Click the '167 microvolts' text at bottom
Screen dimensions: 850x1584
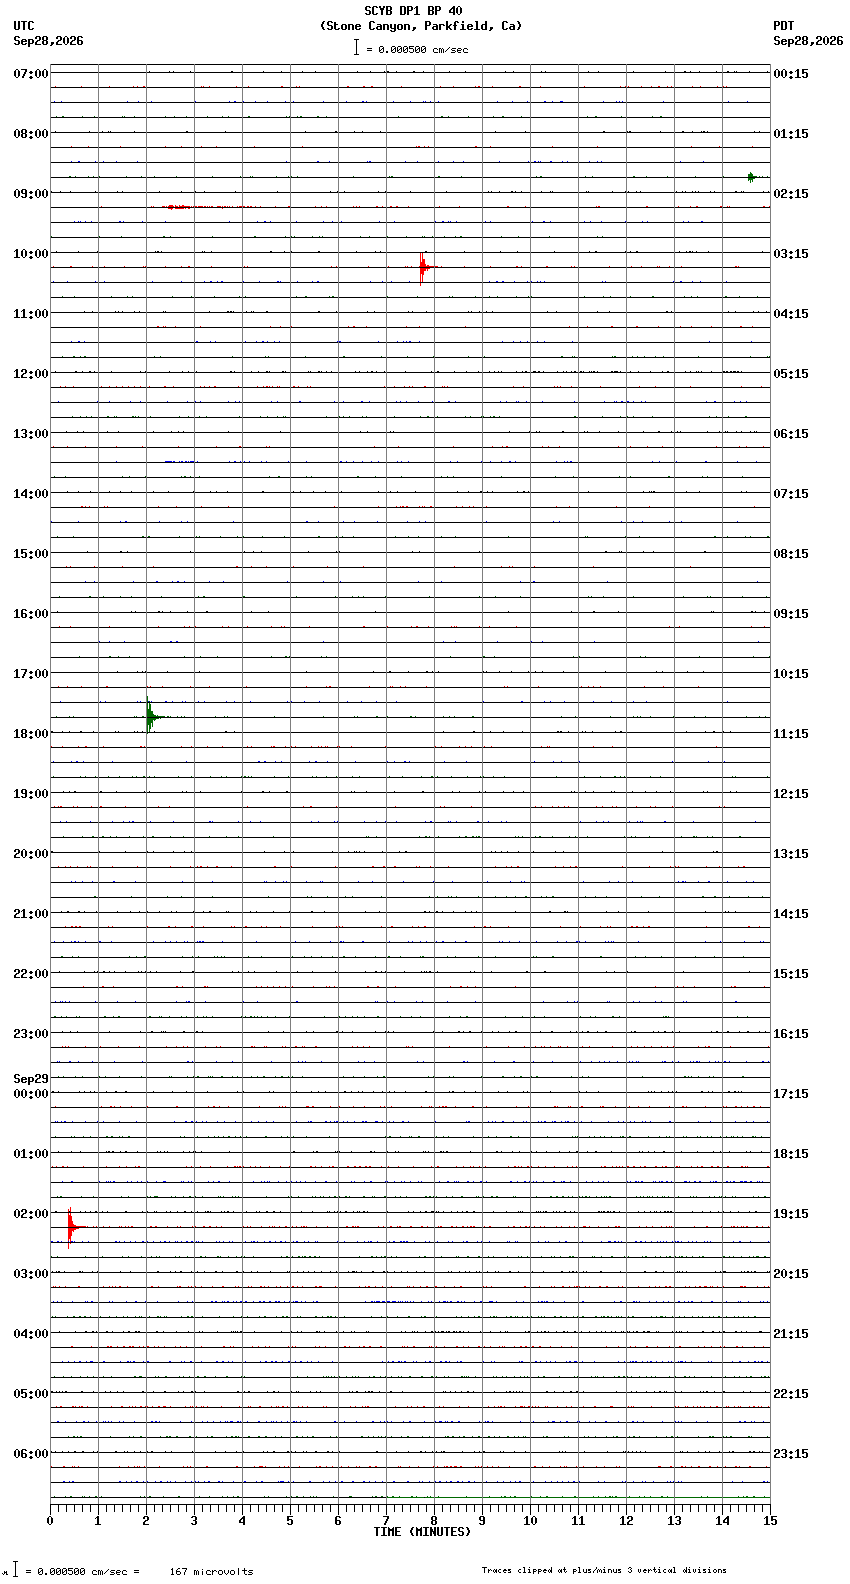[211, 1572]
